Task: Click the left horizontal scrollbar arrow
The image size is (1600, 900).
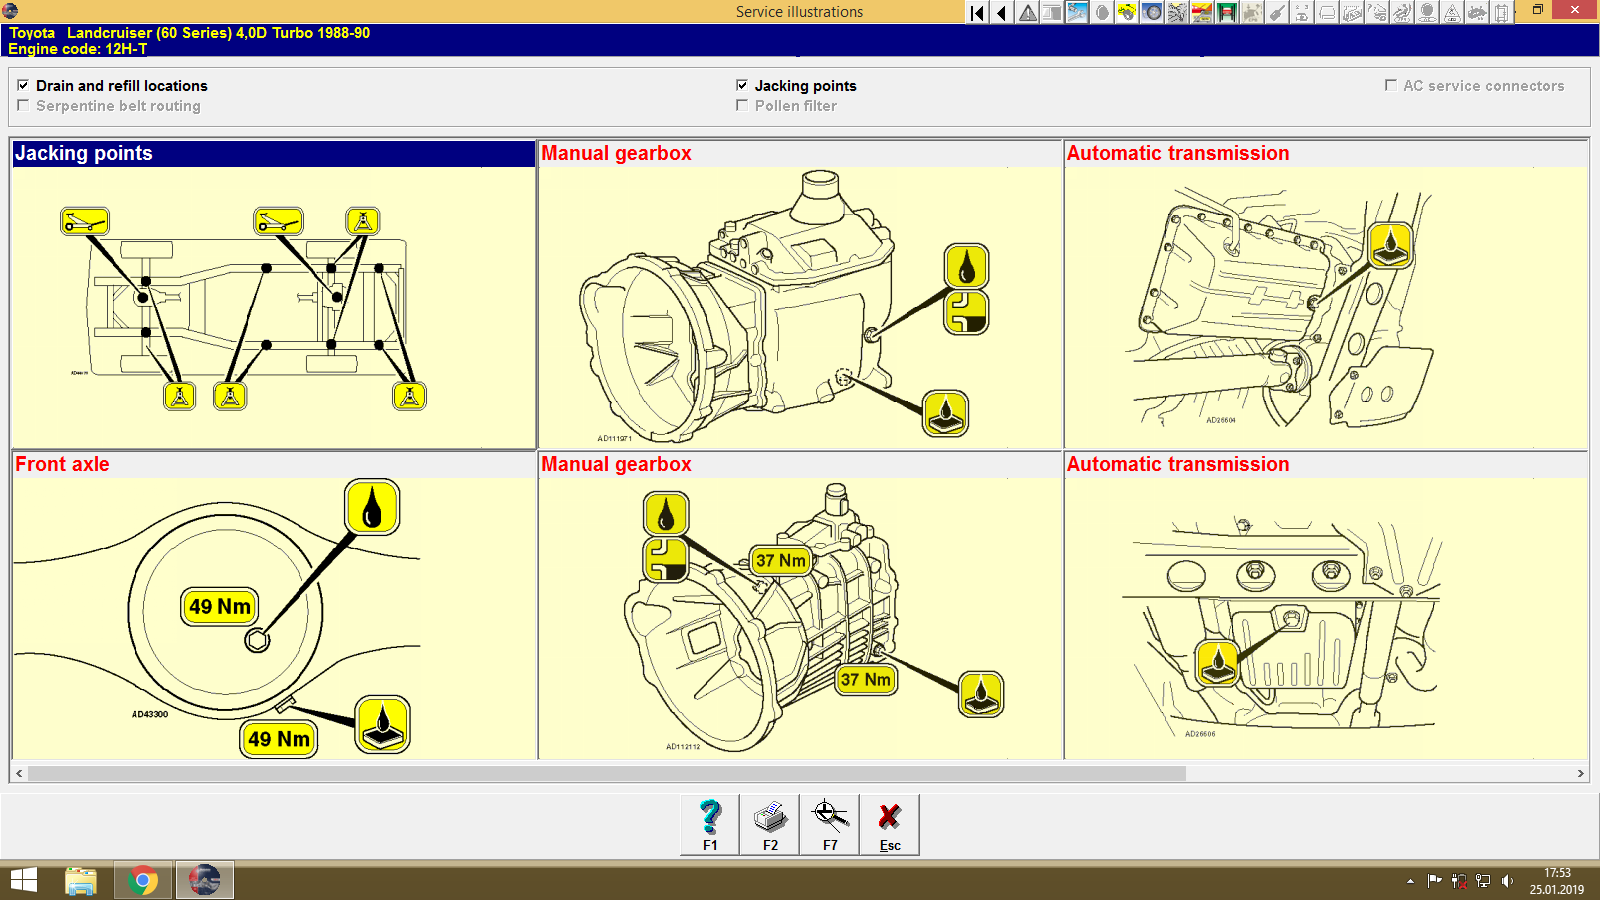Action: (16, 772)
